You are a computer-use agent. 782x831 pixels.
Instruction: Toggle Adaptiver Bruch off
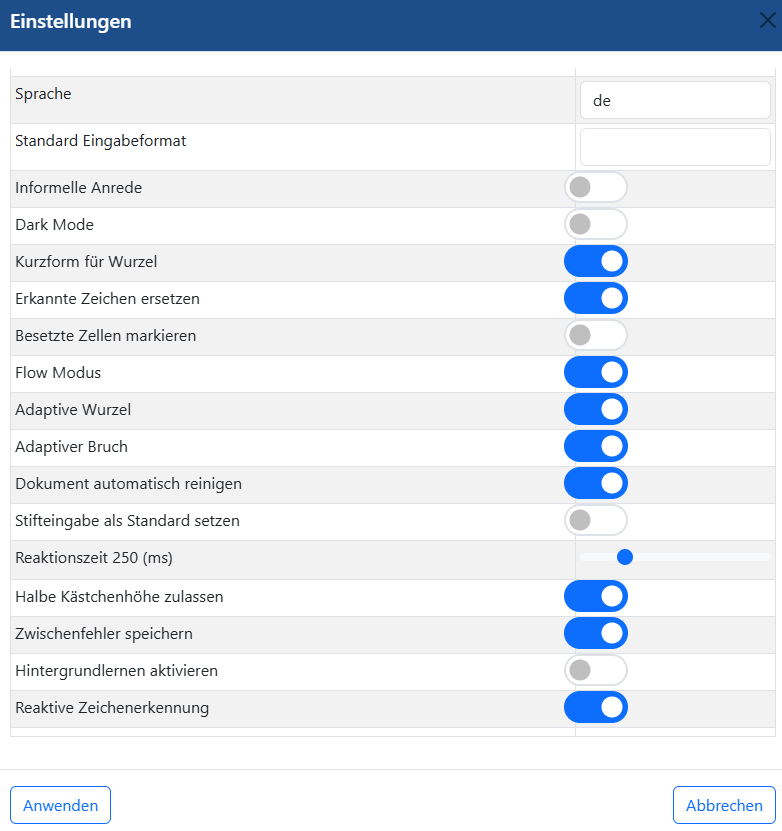point(596,446)
